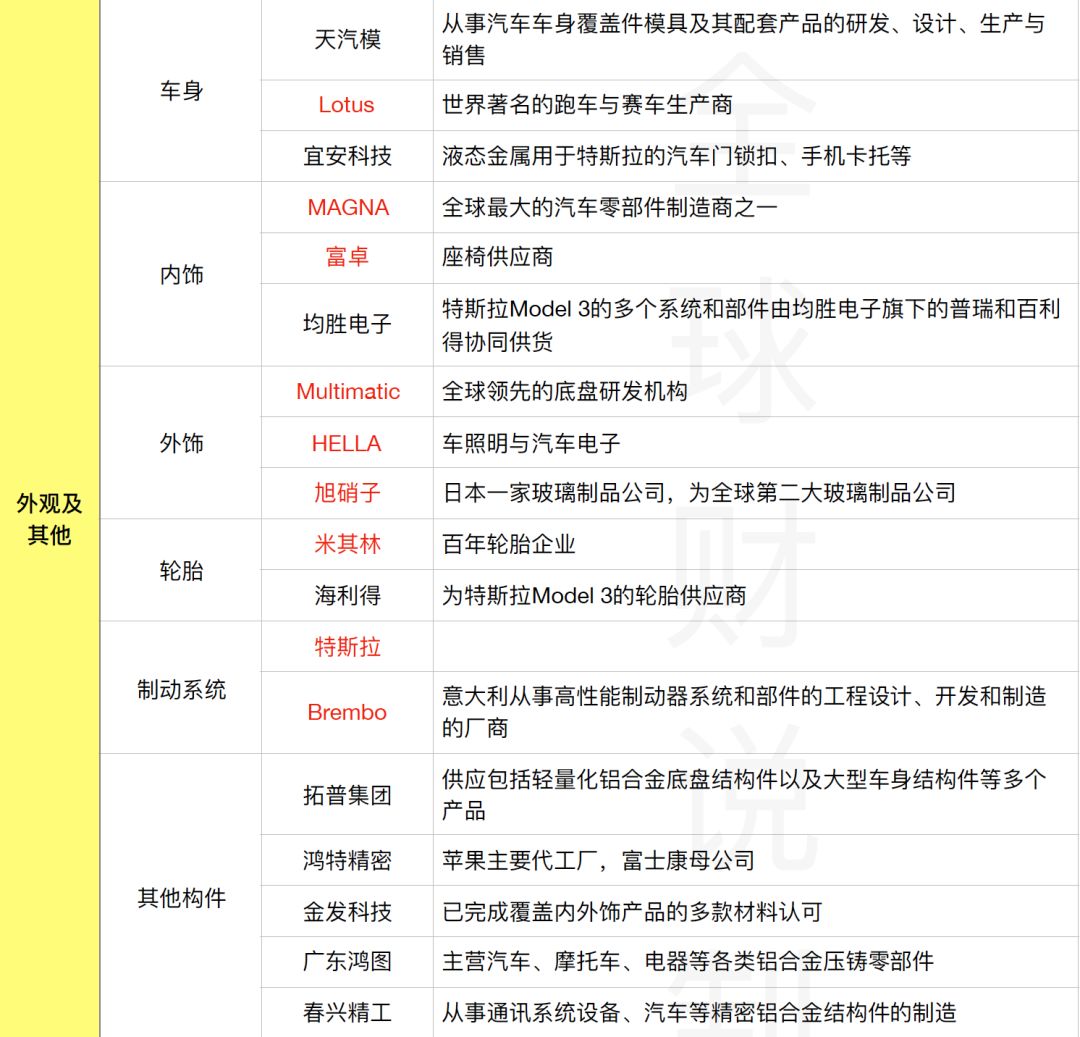Select the 制动系统 subcategory cell
The width and height of the screenshot is (1080, 1037).
[181, 688]
